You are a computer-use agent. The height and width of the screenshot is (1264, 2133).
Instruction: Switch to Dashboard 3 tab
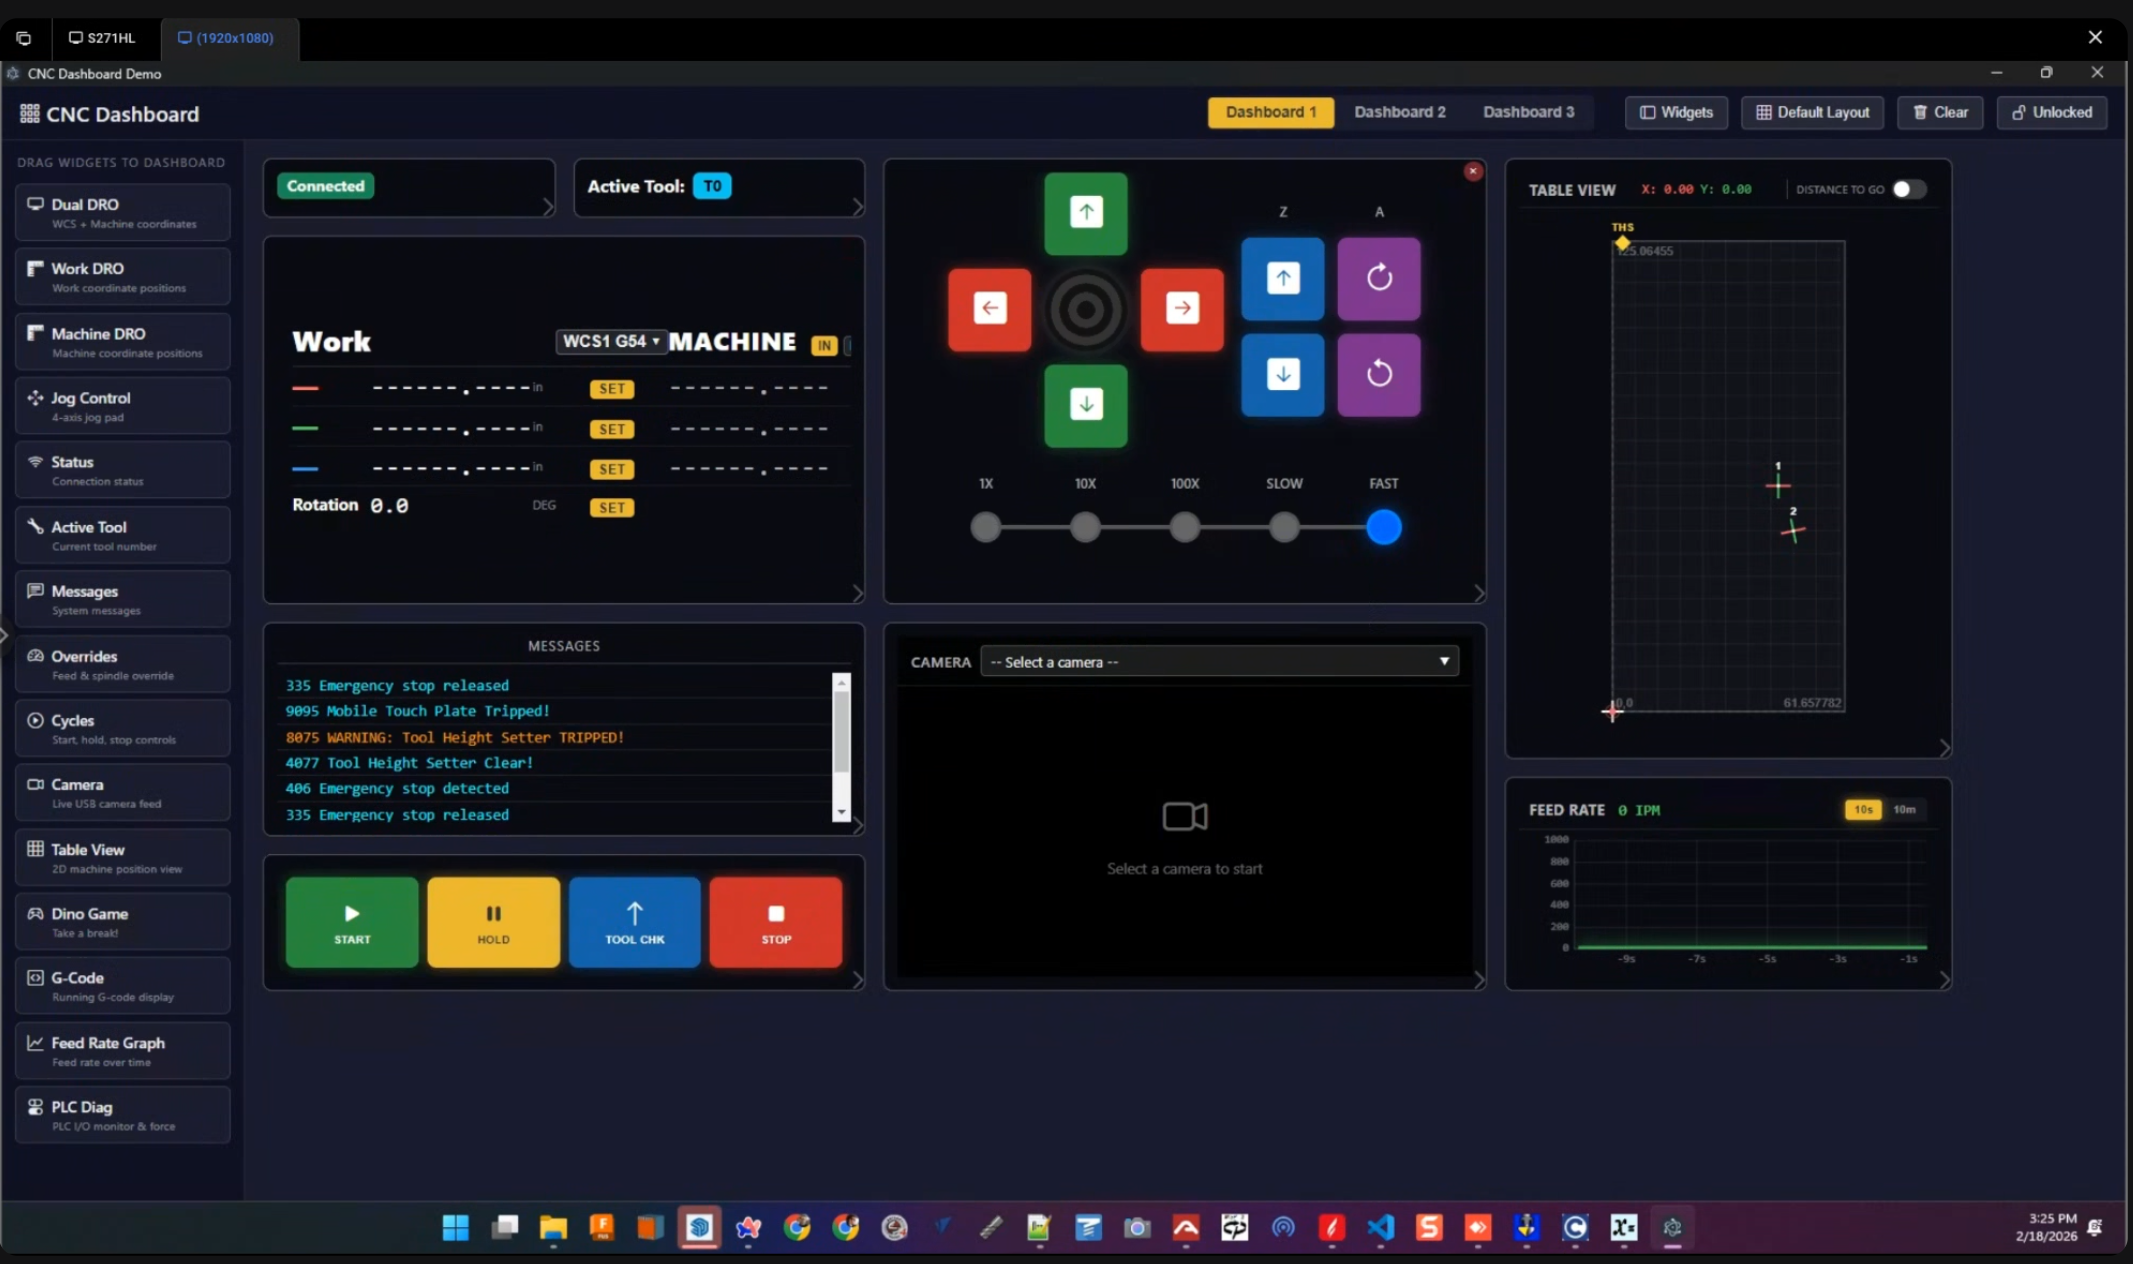[x=1527, y=112]
